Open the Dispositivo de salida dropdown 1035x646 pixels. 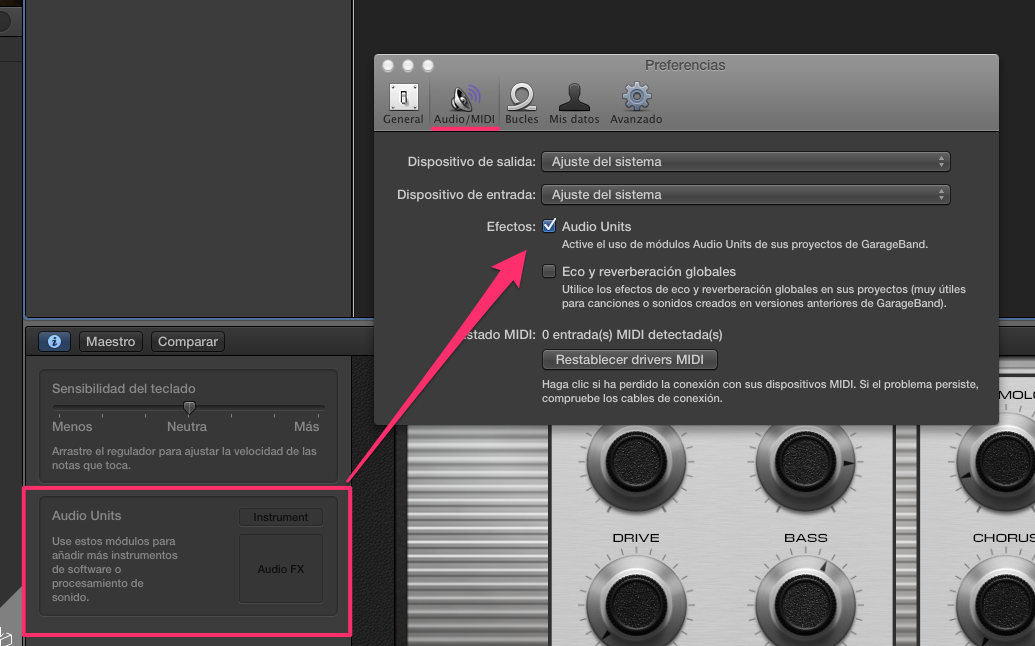[746, 162]
